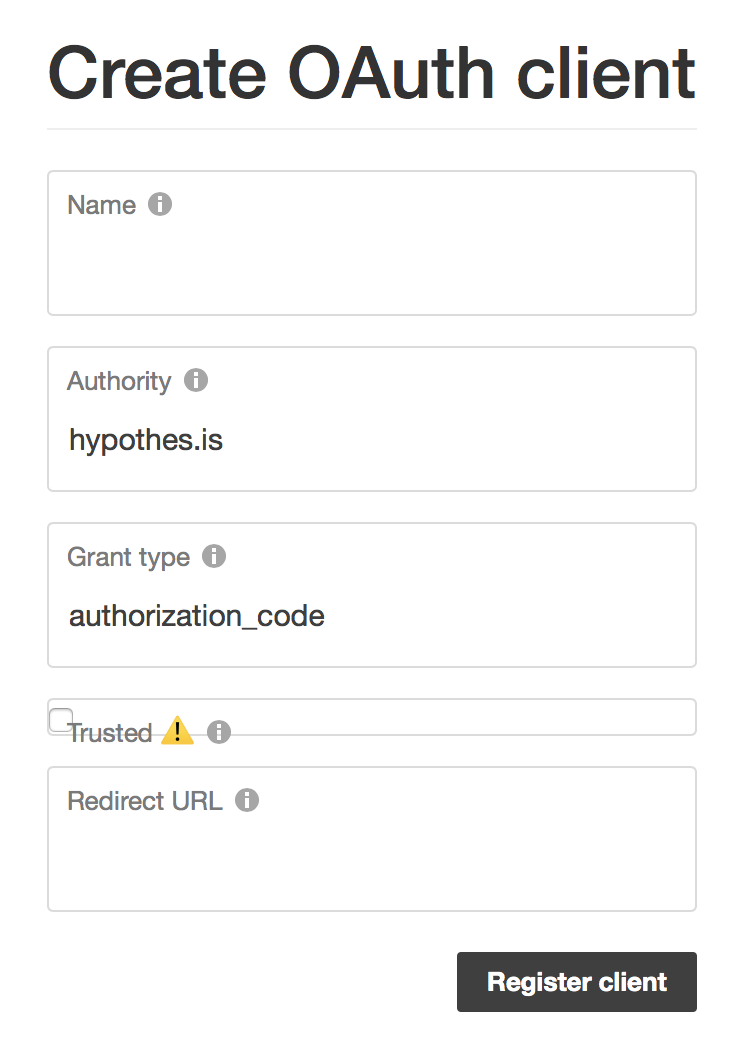Click the Name field label text

pyautogui.click(x=102, y=205)
